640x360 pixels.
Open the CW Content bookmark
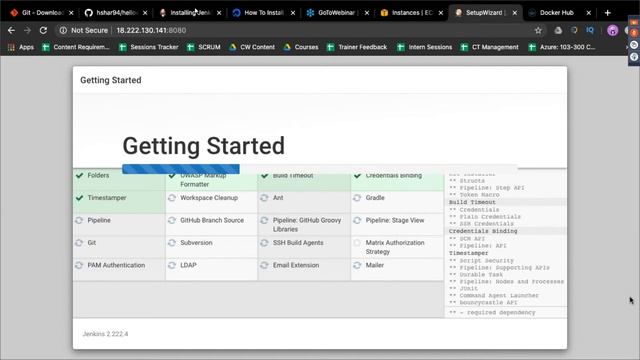(x=252, y=47)
